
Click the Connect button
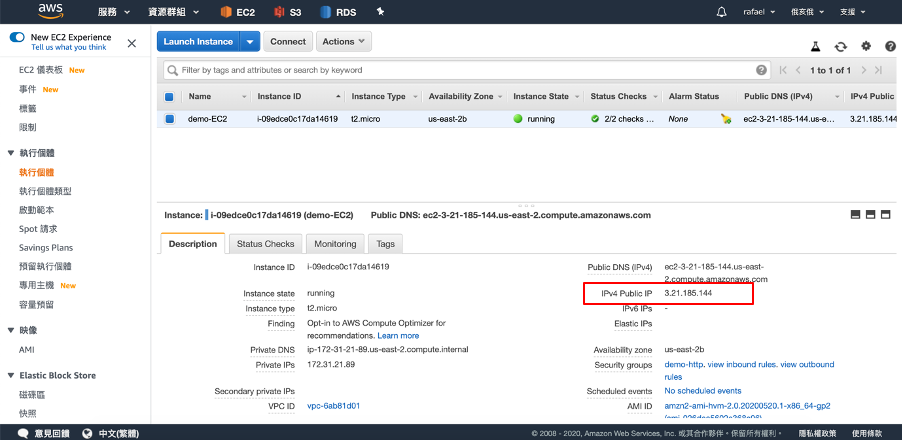click(288, 41)
